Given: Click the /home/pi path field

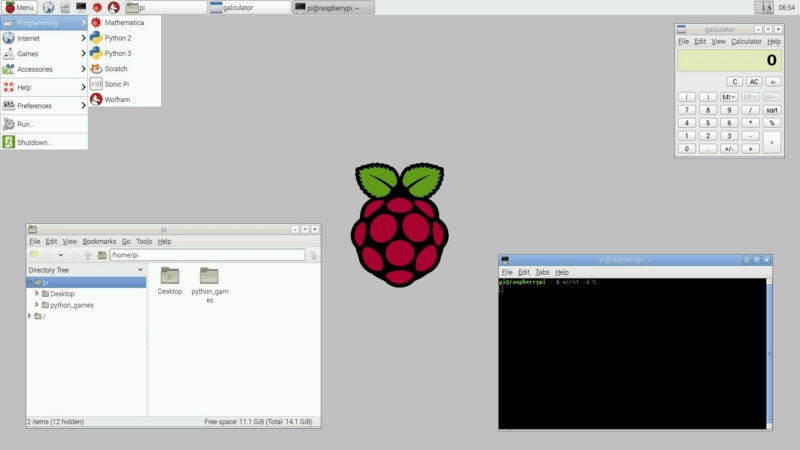Looking at the screenshot, I should [207, 255].
